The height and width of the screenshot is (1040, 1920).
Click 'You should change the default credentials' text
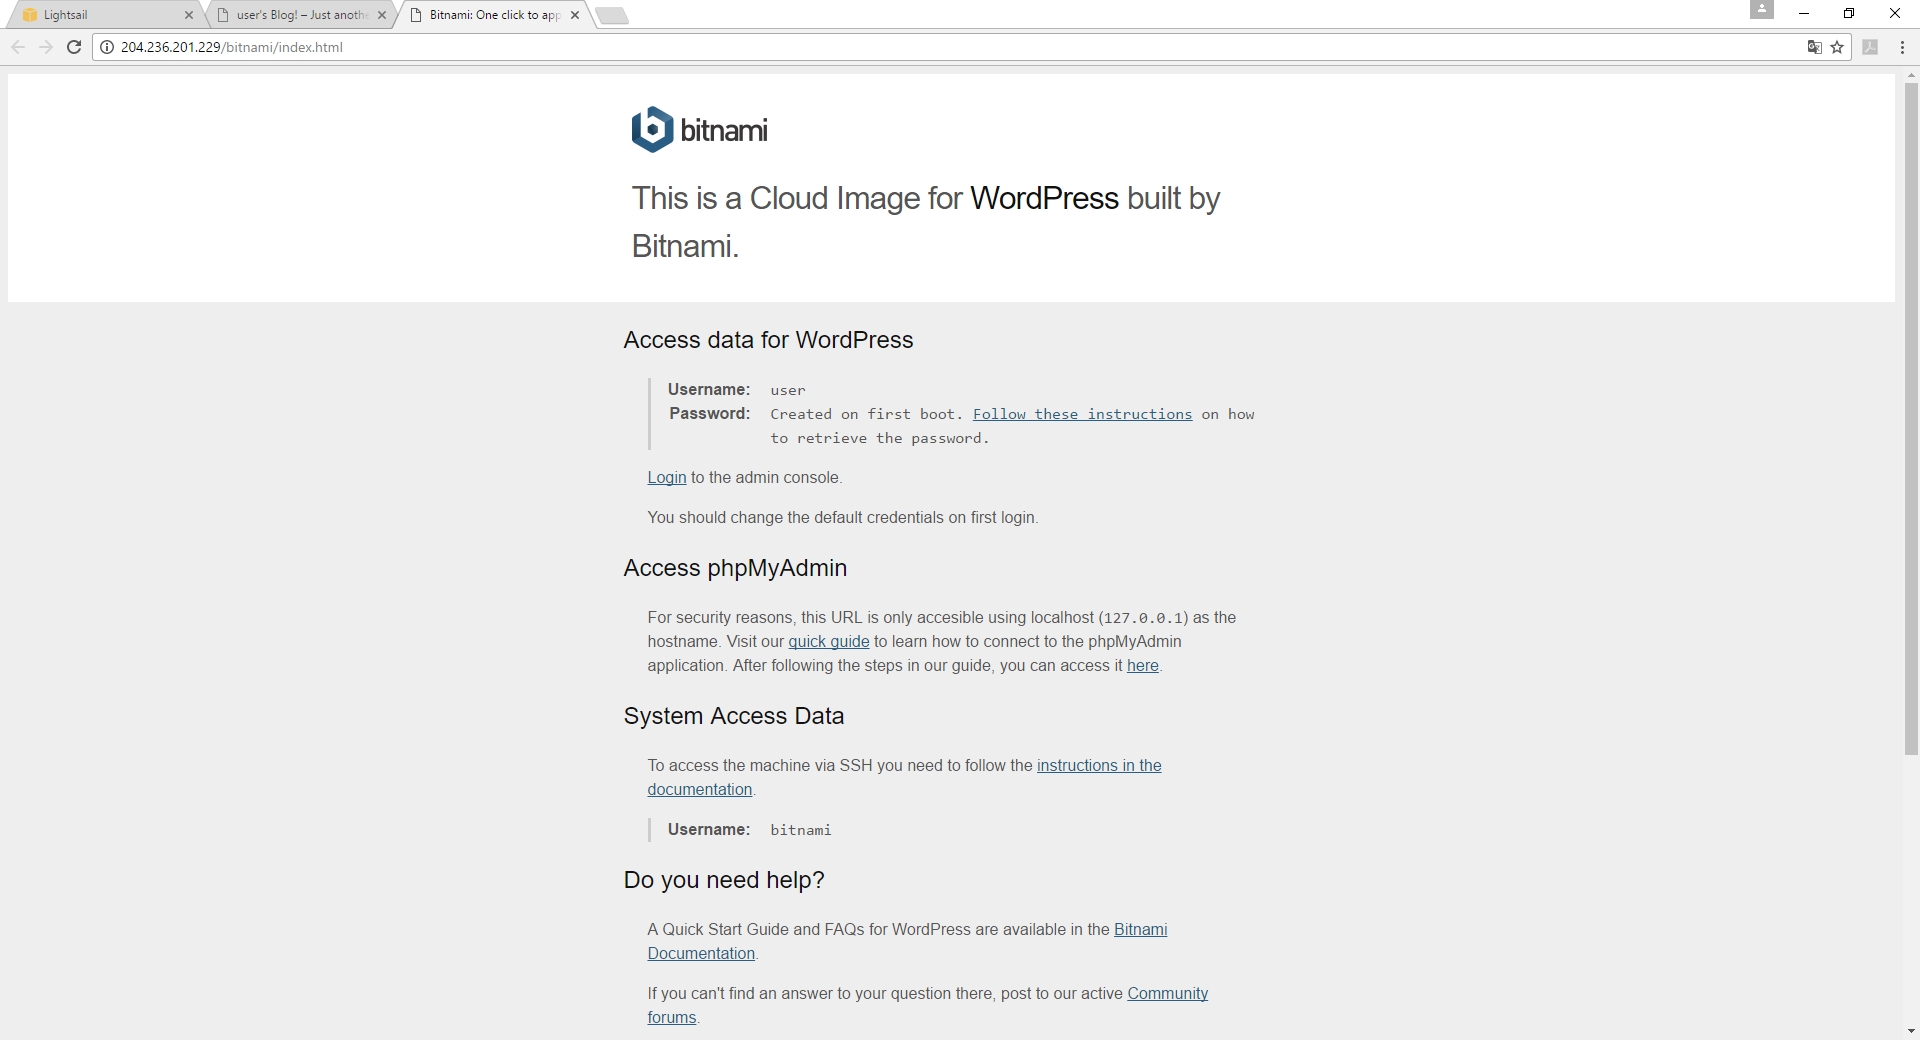click(x=843, y=518)
